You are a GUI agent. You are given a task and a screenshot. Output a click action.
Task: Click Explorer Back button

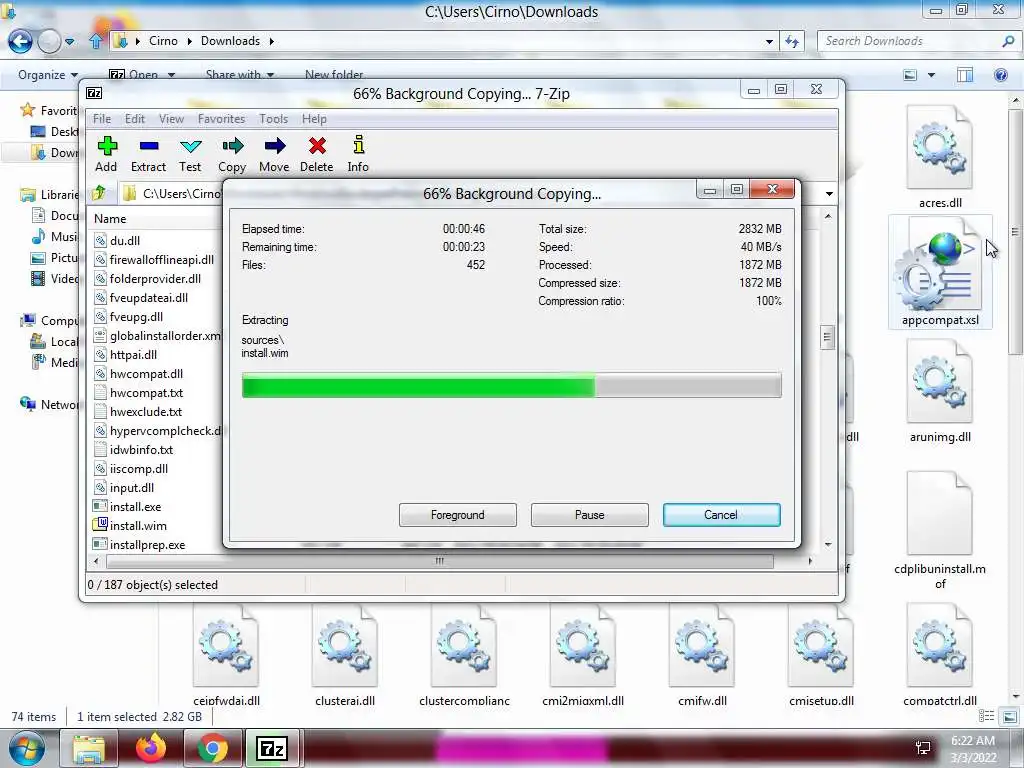pos(20,41)
